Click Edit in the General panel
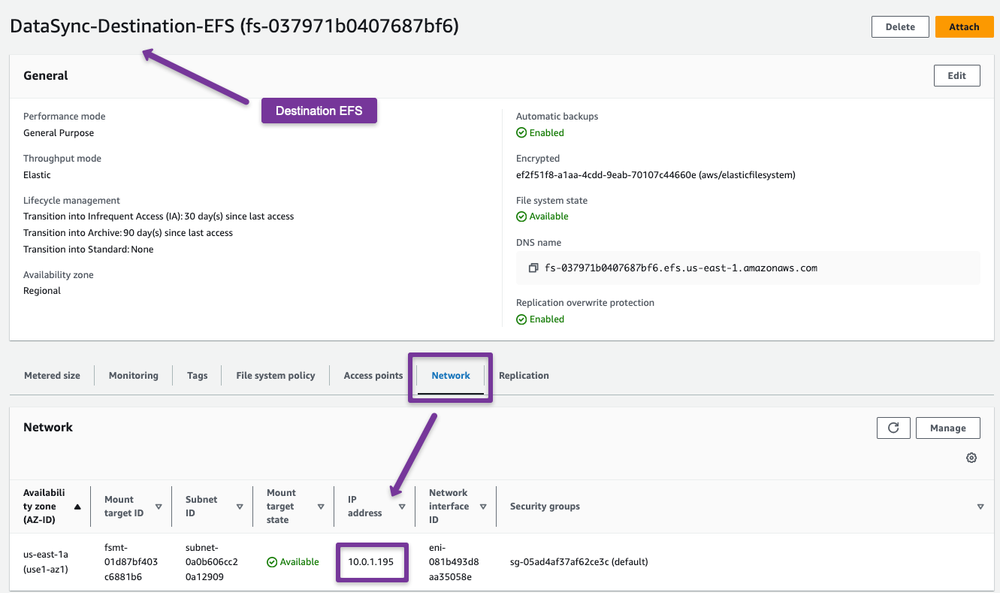This screenshot has width=1000, height=593. [x=956, y=76]
